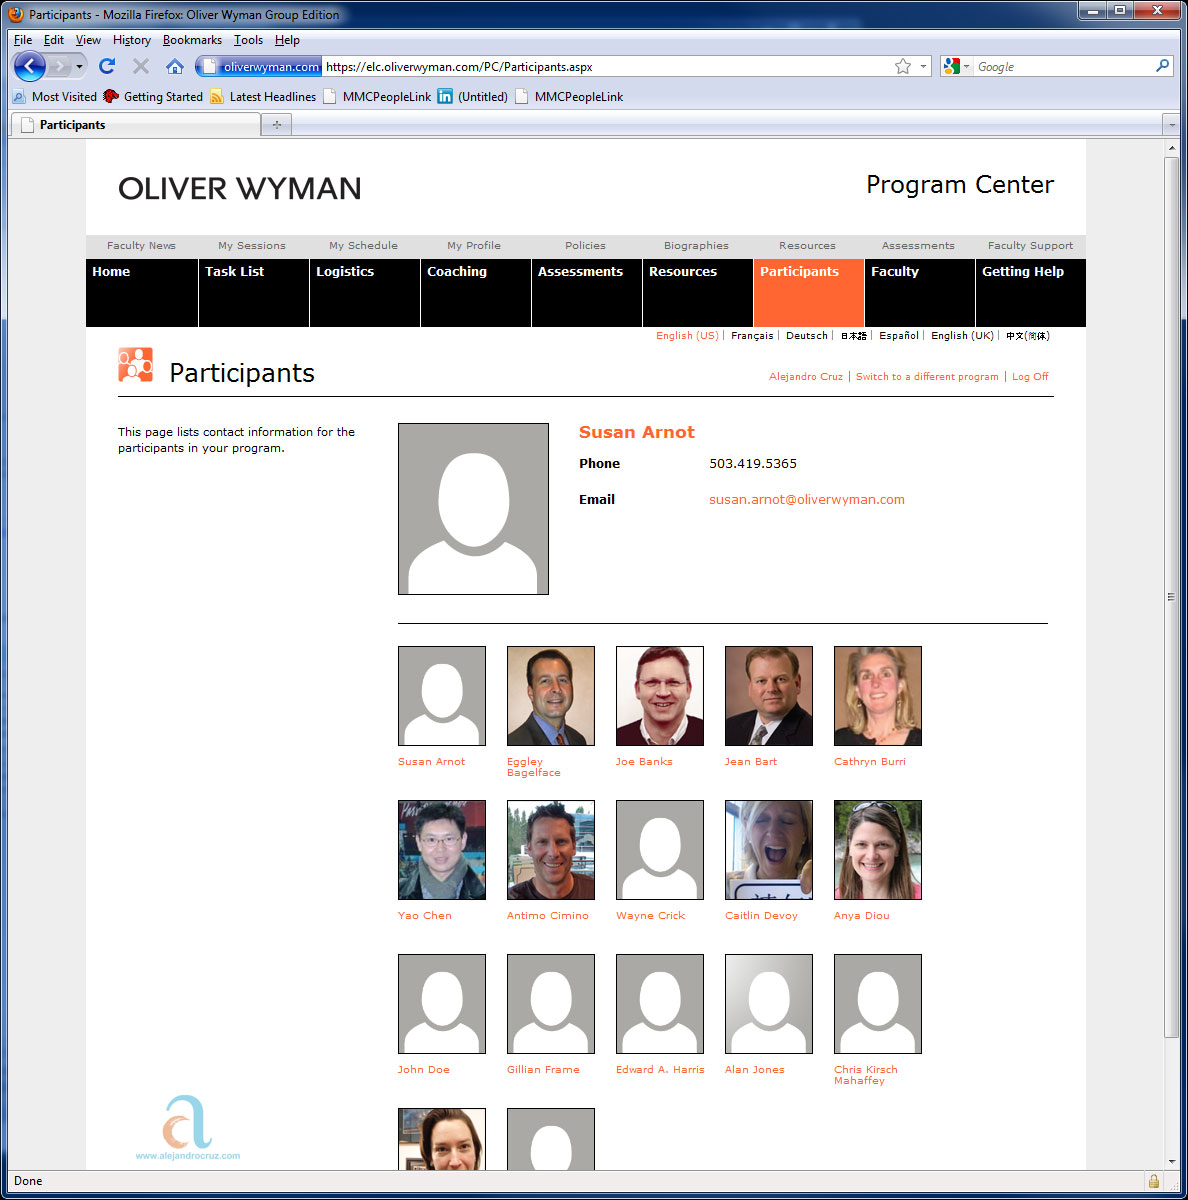Switch language to Español
Viewport: 1188px width, 1200px height.
(899, 336)
